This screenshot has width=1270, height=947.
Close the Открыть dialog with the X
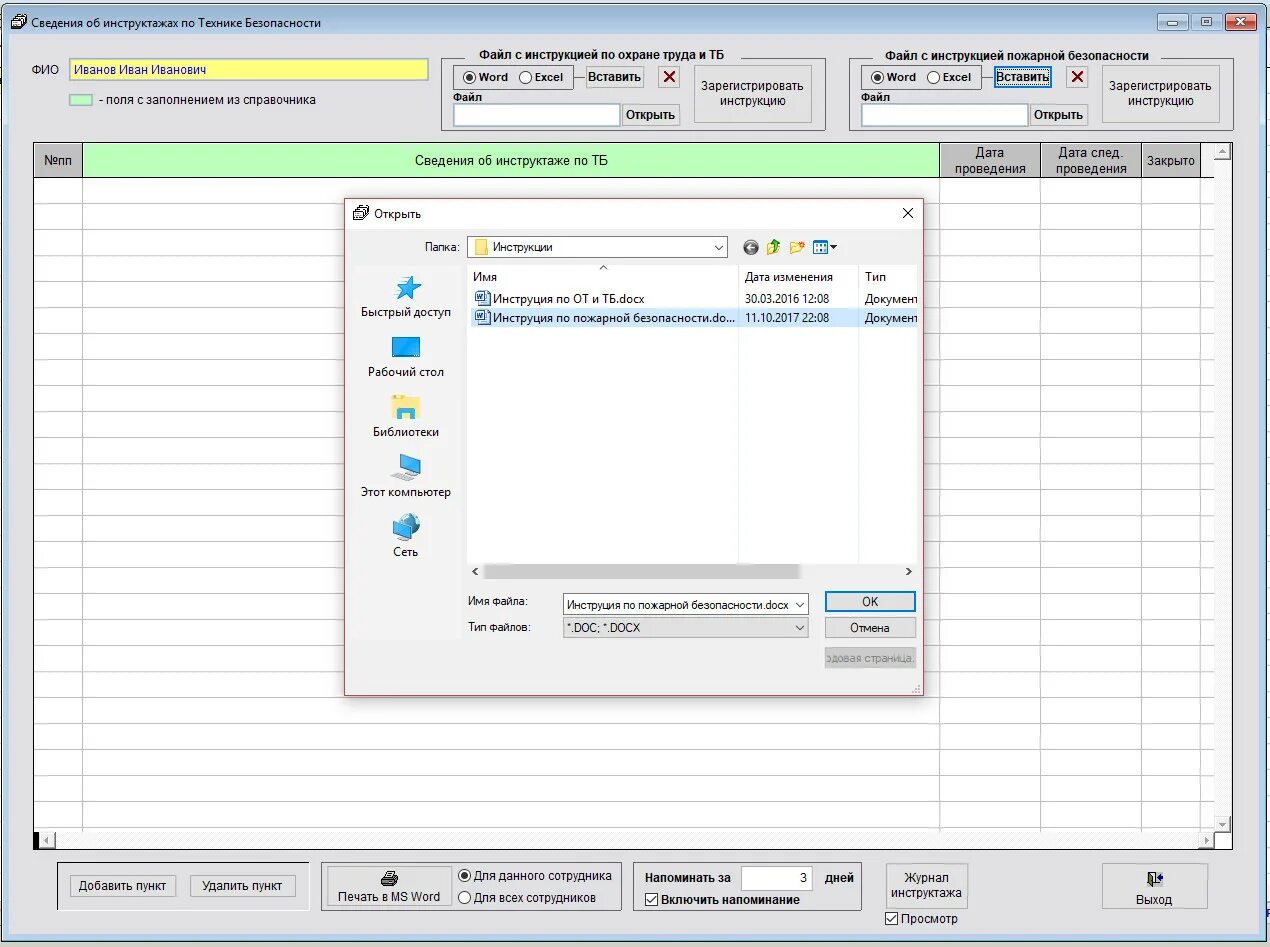[908, 213]
